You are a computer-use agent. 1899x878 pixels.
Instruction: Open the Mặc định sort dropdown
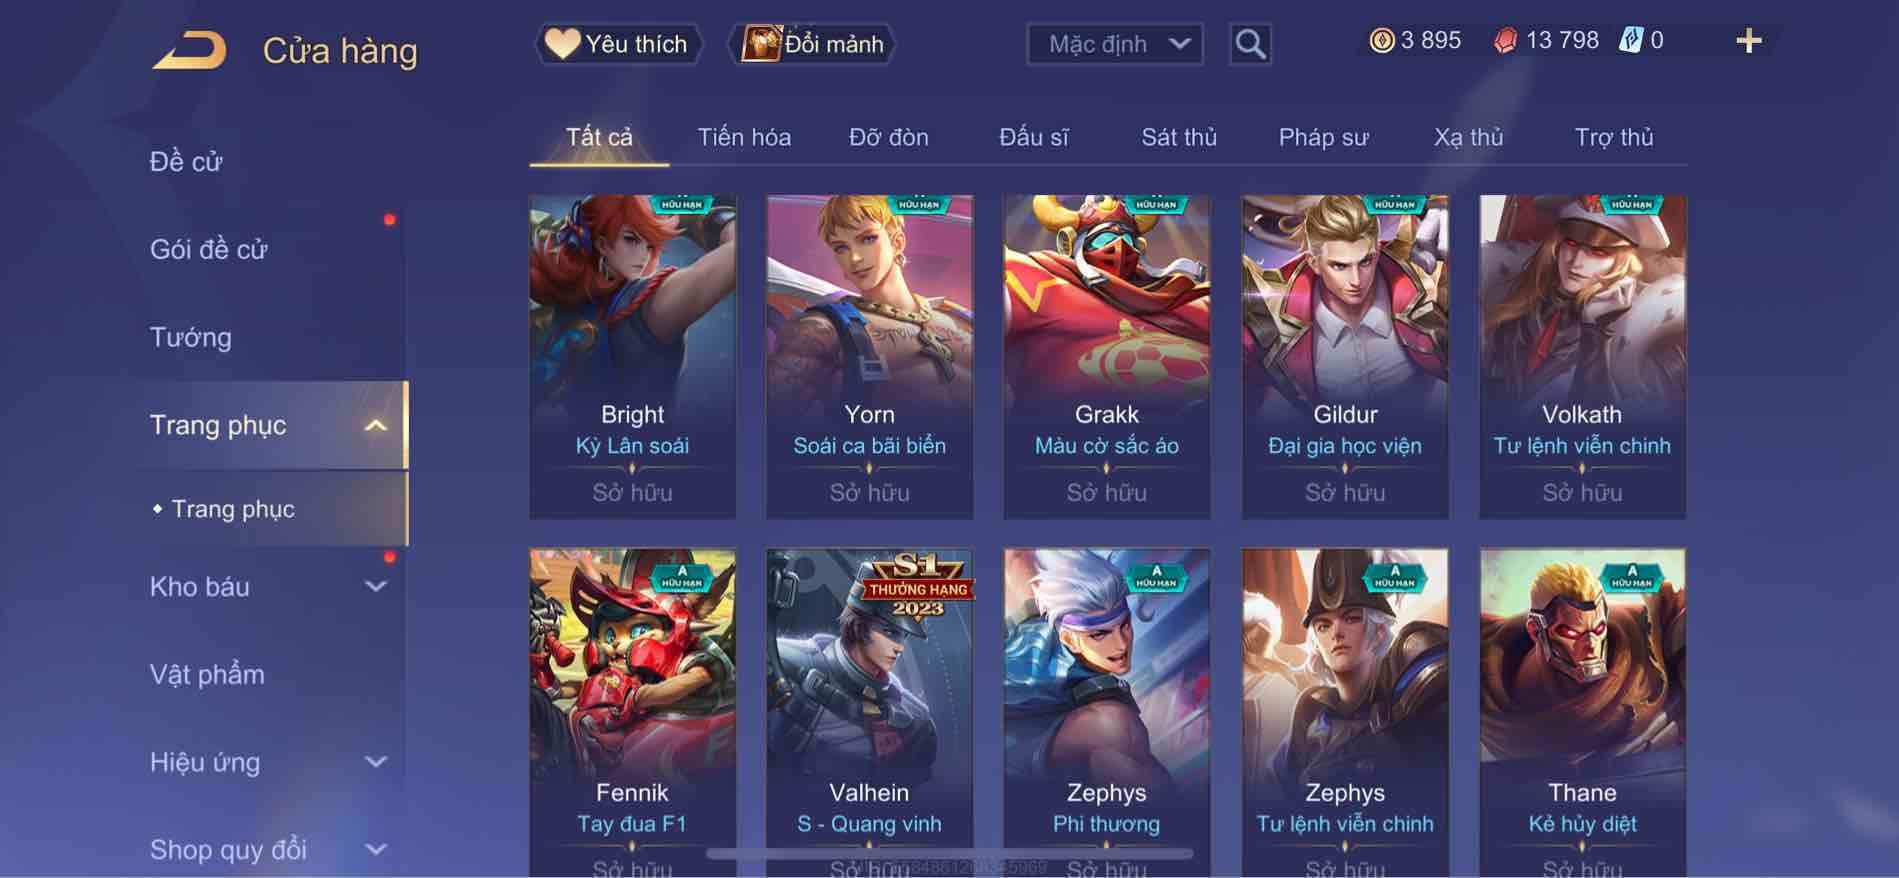[1115, 44]
